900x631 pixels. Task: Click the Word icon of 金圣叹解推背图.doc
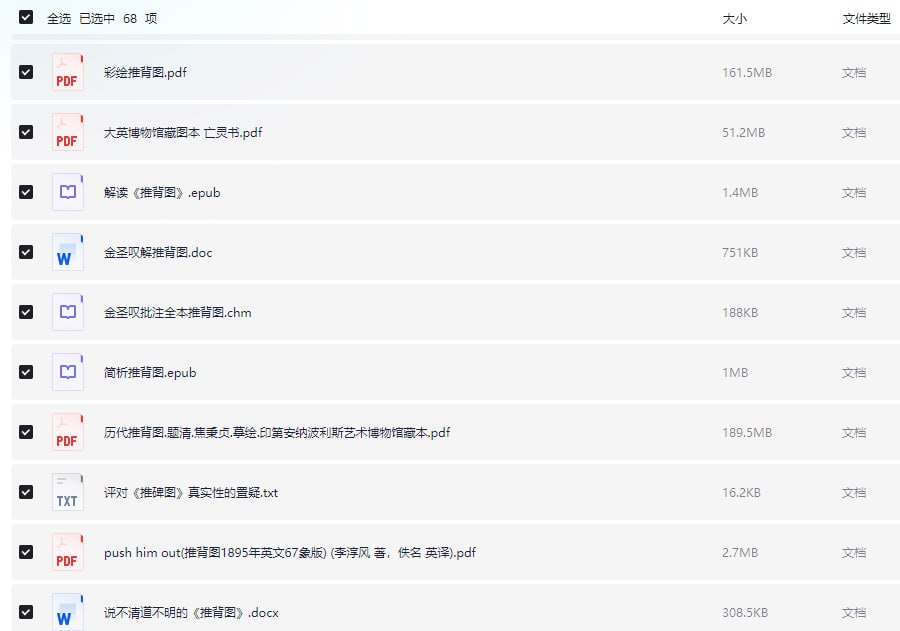click(68, 252)
